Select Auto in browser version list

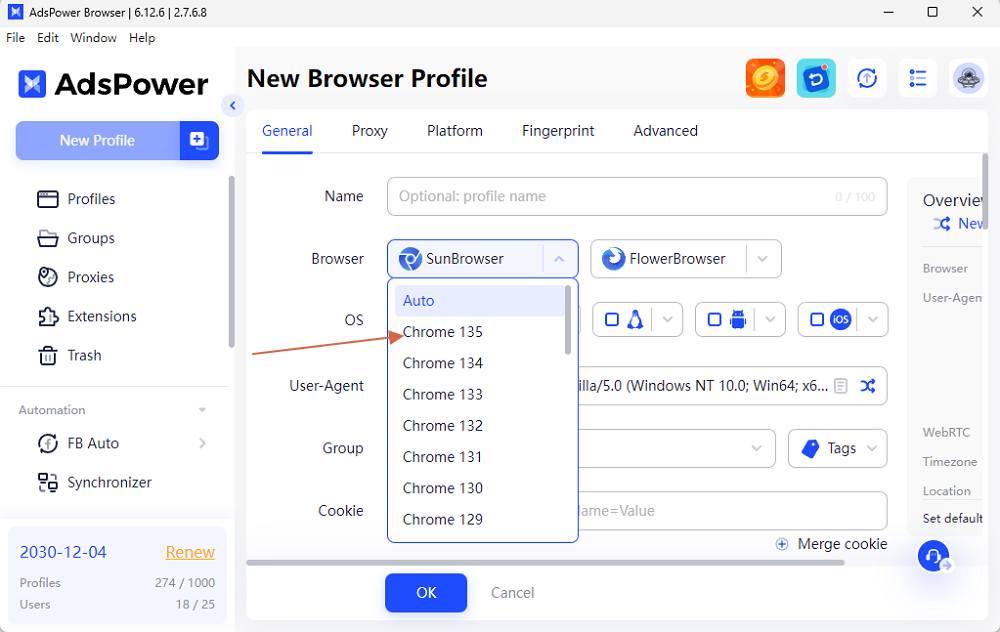click(479, 301)
